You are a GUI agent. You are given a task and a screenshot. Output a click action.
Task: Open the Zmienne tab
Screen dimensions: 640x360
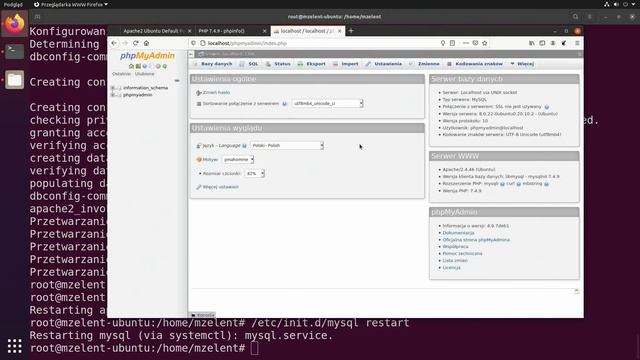tap(424, 64)
